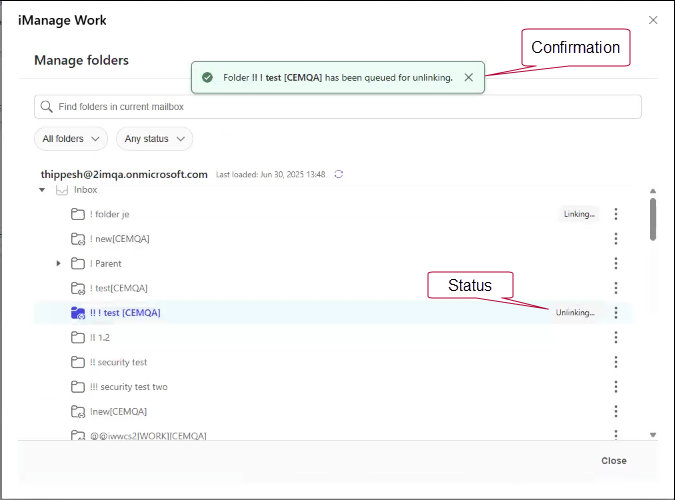Viewport: 675px width, 500px height.
Task: Click the scroll down arrow of the folder list
Action: [653, 435]
